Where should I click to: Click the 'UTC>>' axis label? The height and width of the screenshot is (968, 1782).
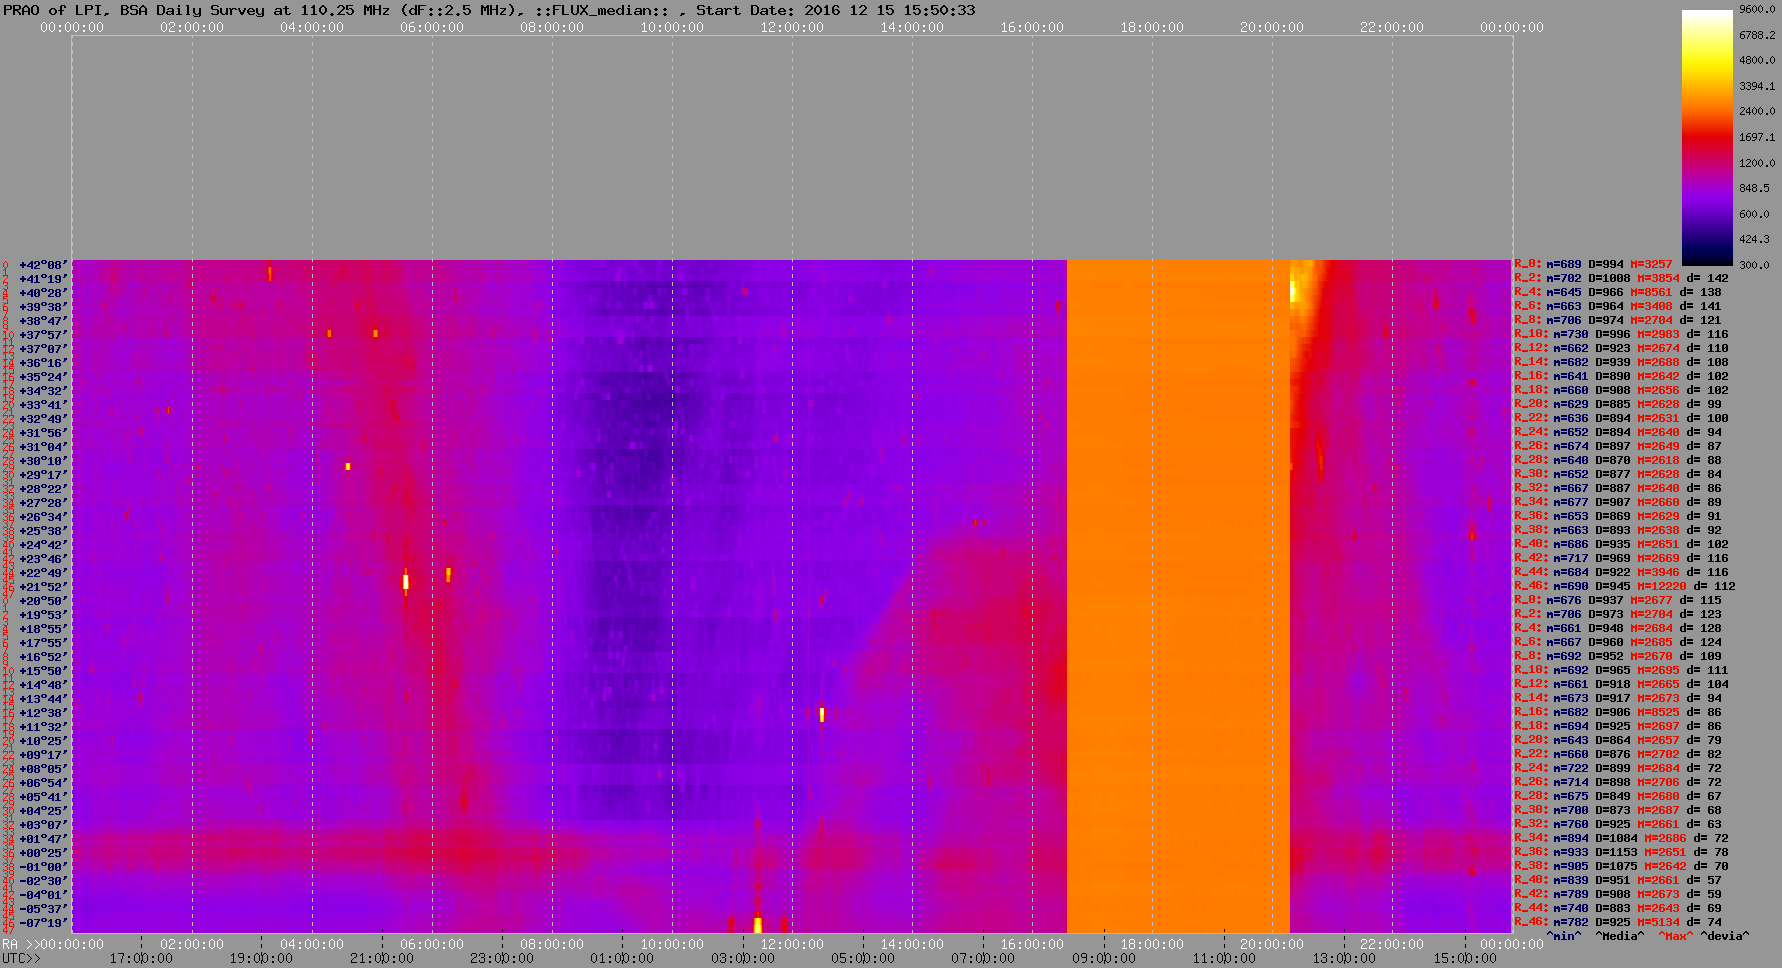pyautogui.click(x=22, y=958)
